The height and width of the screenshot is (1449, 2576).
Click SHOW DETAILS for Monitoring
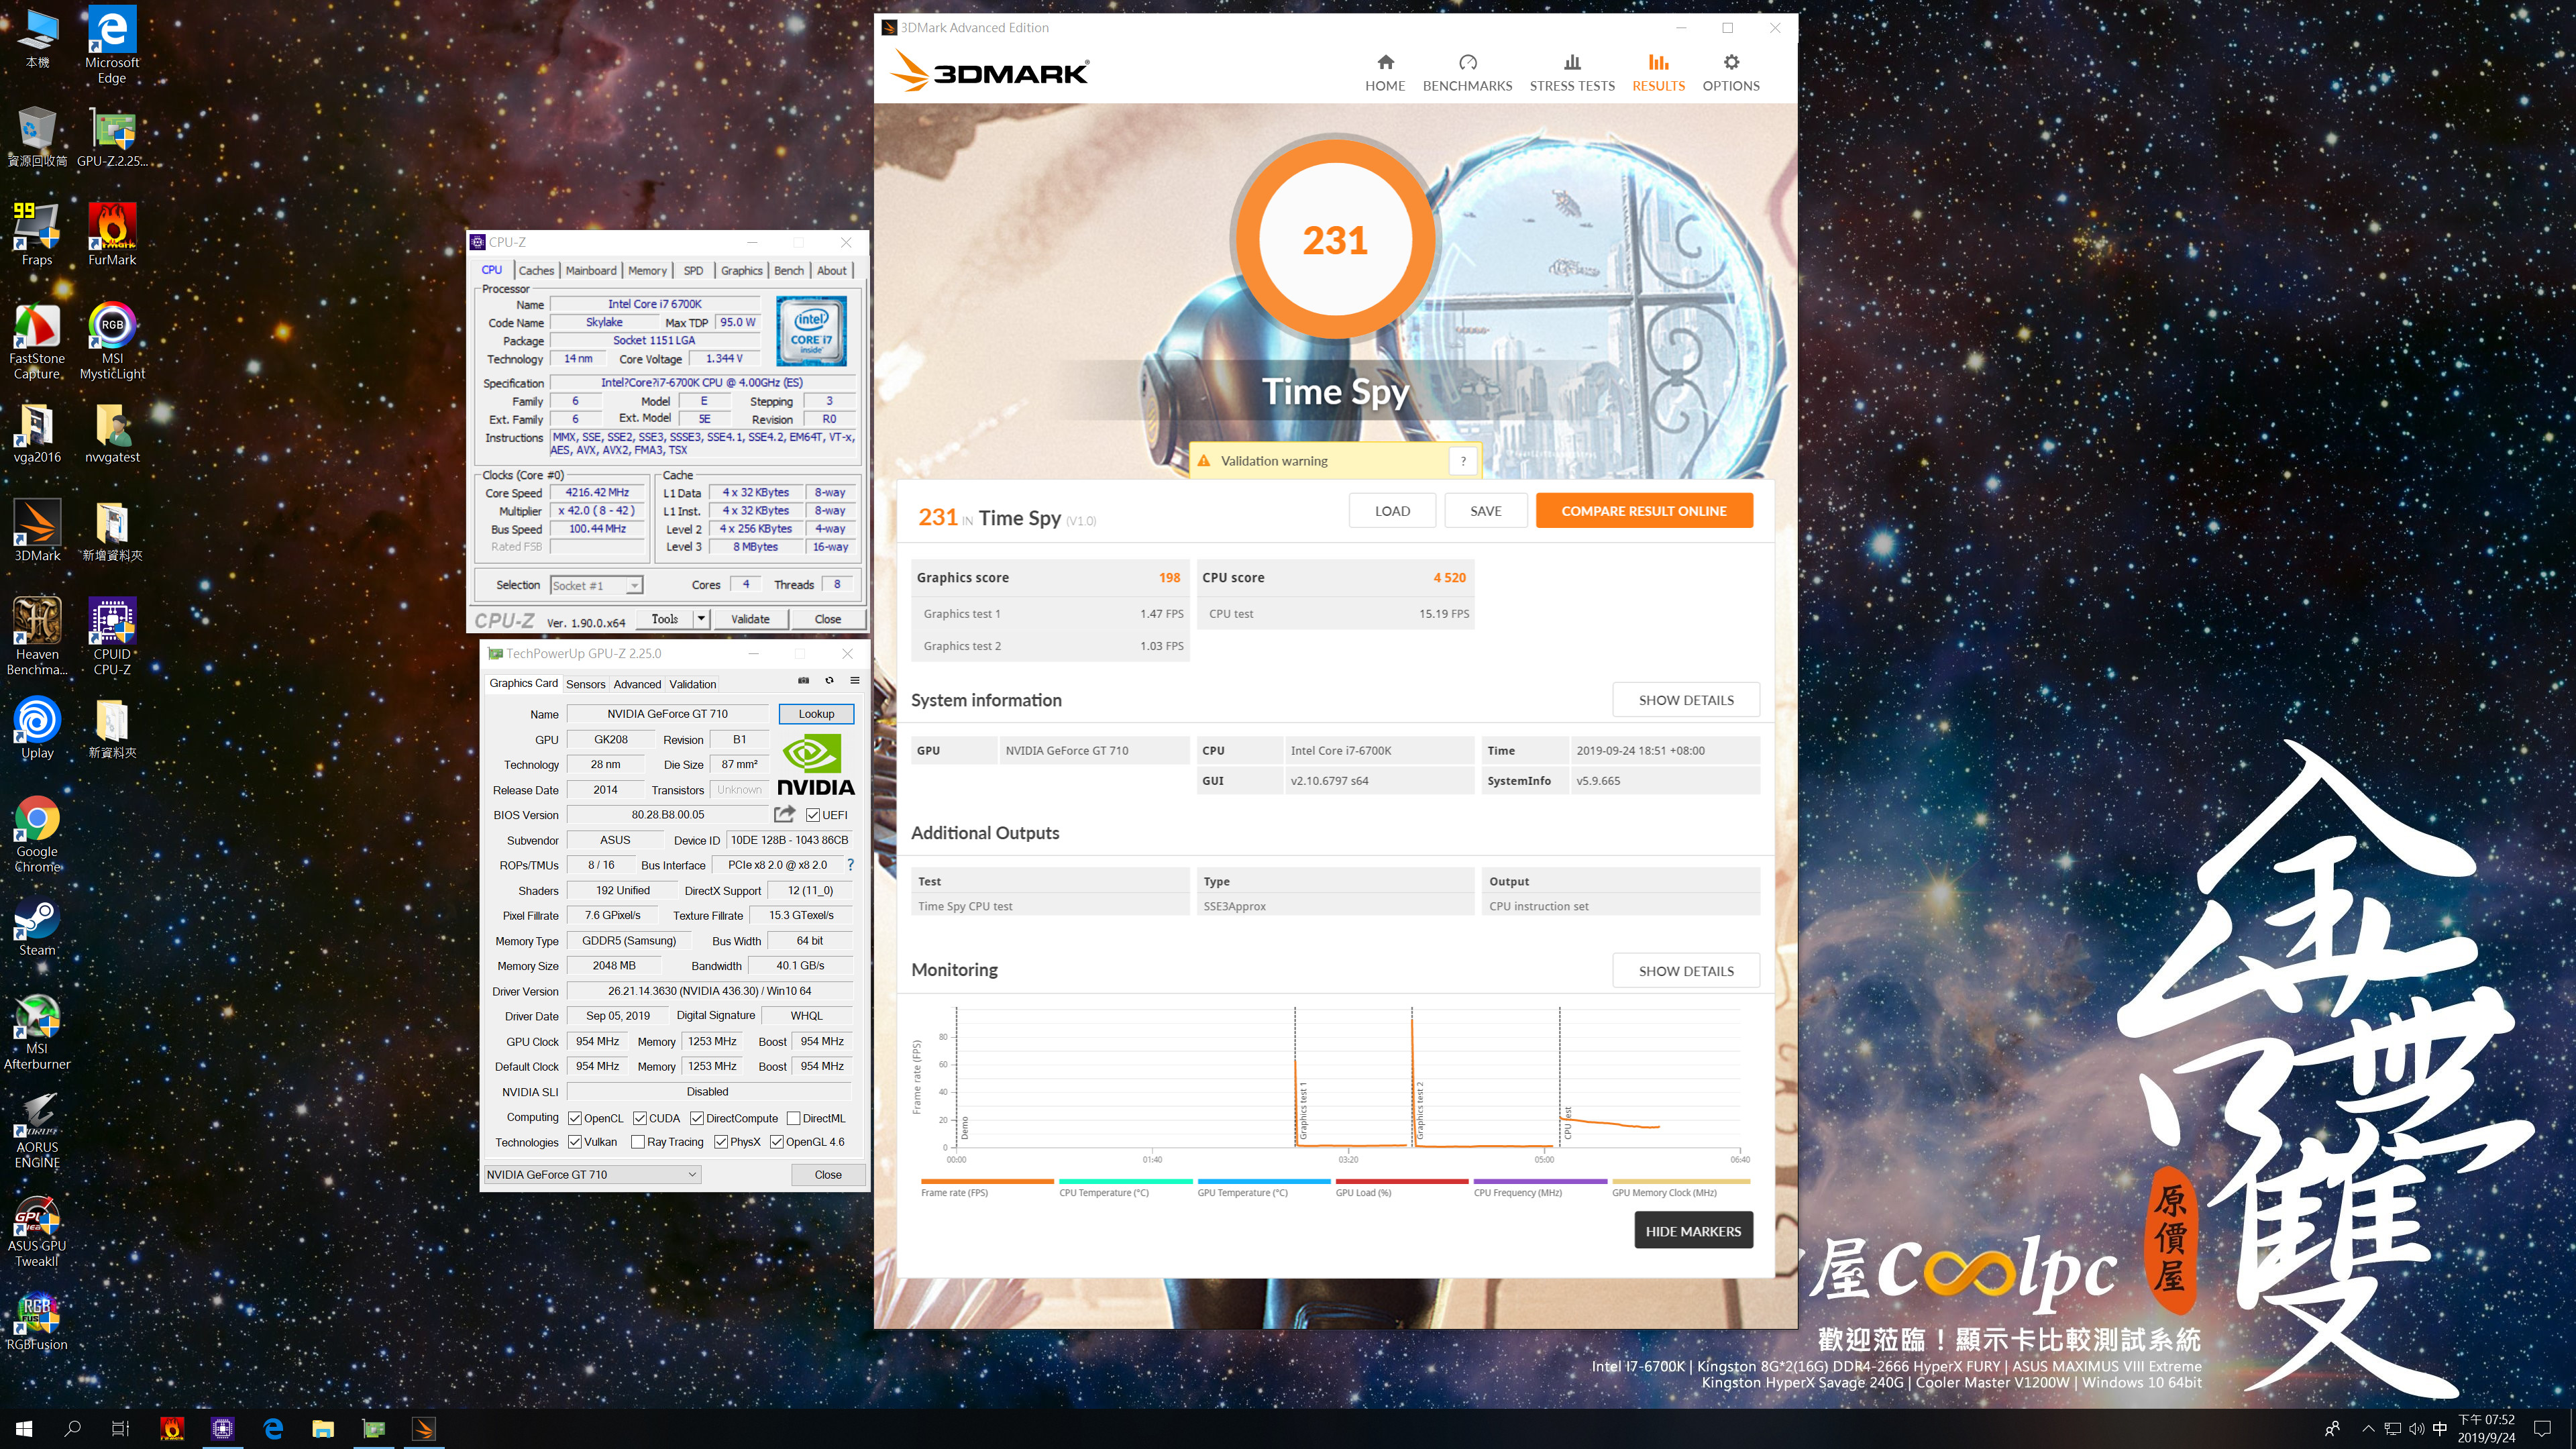pos(1686,971)
